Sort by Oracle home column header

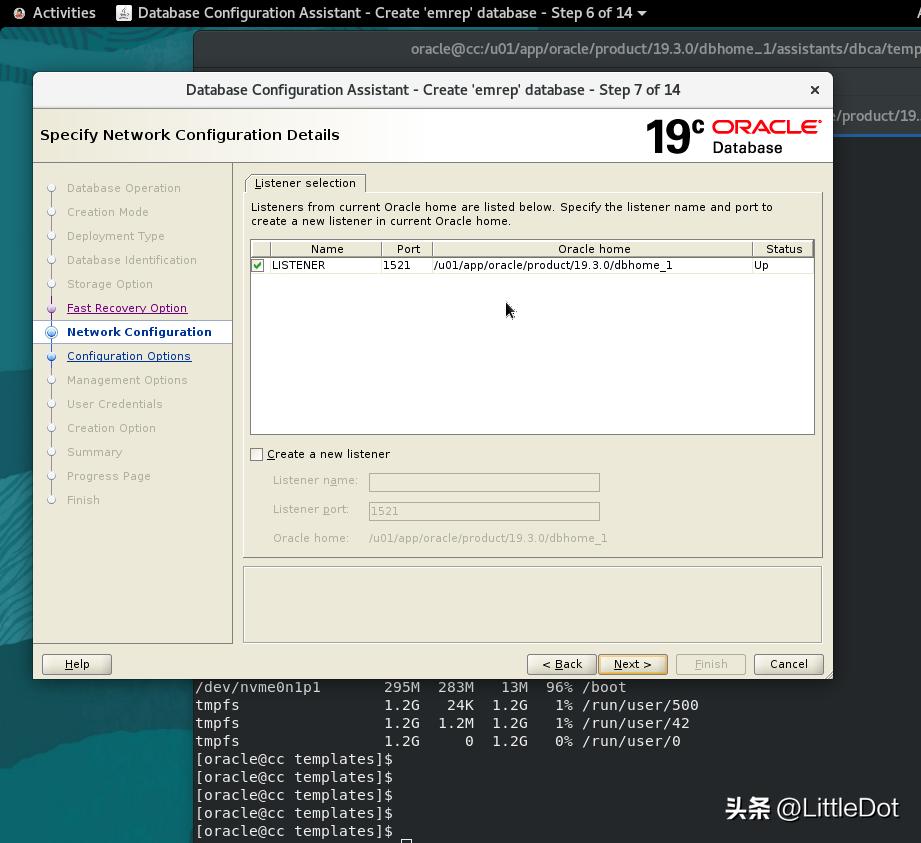[593, 249]
